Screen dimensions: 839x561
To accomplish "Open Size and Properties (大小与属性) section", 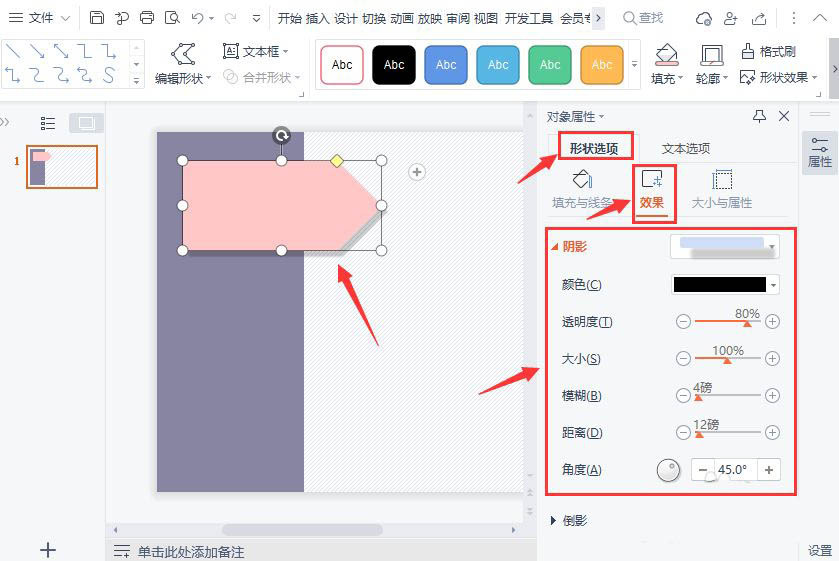I will [x=722, y=189].
